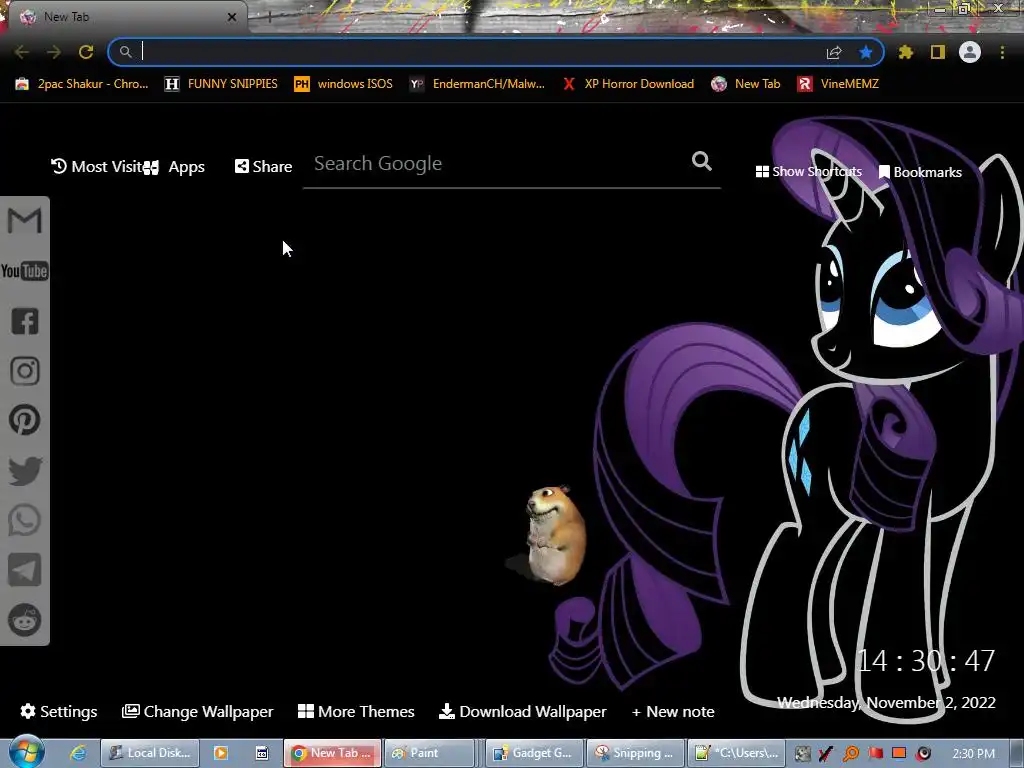The width and height of the screenshot is (1024, 768).
Task: Open Windows Media Player taskbar icon
Action: point(221,753)
